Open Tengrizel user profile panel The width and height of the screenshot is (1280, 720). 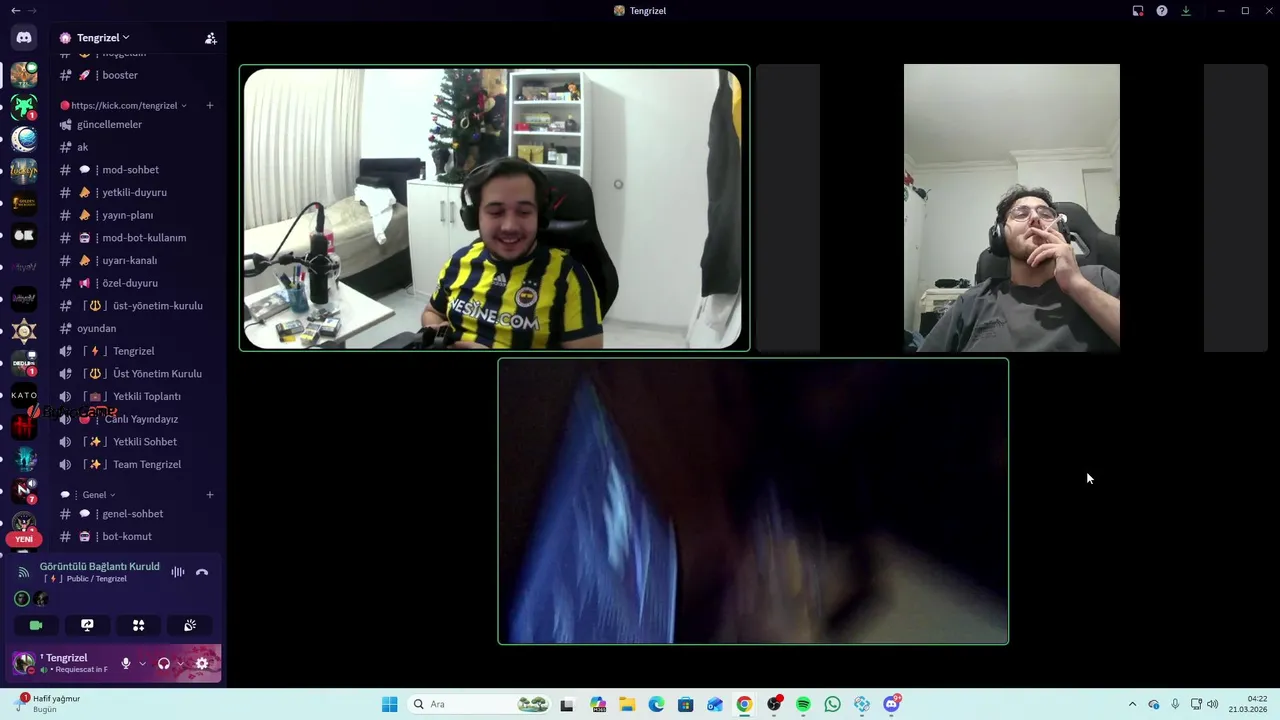(x=62, y=663)
